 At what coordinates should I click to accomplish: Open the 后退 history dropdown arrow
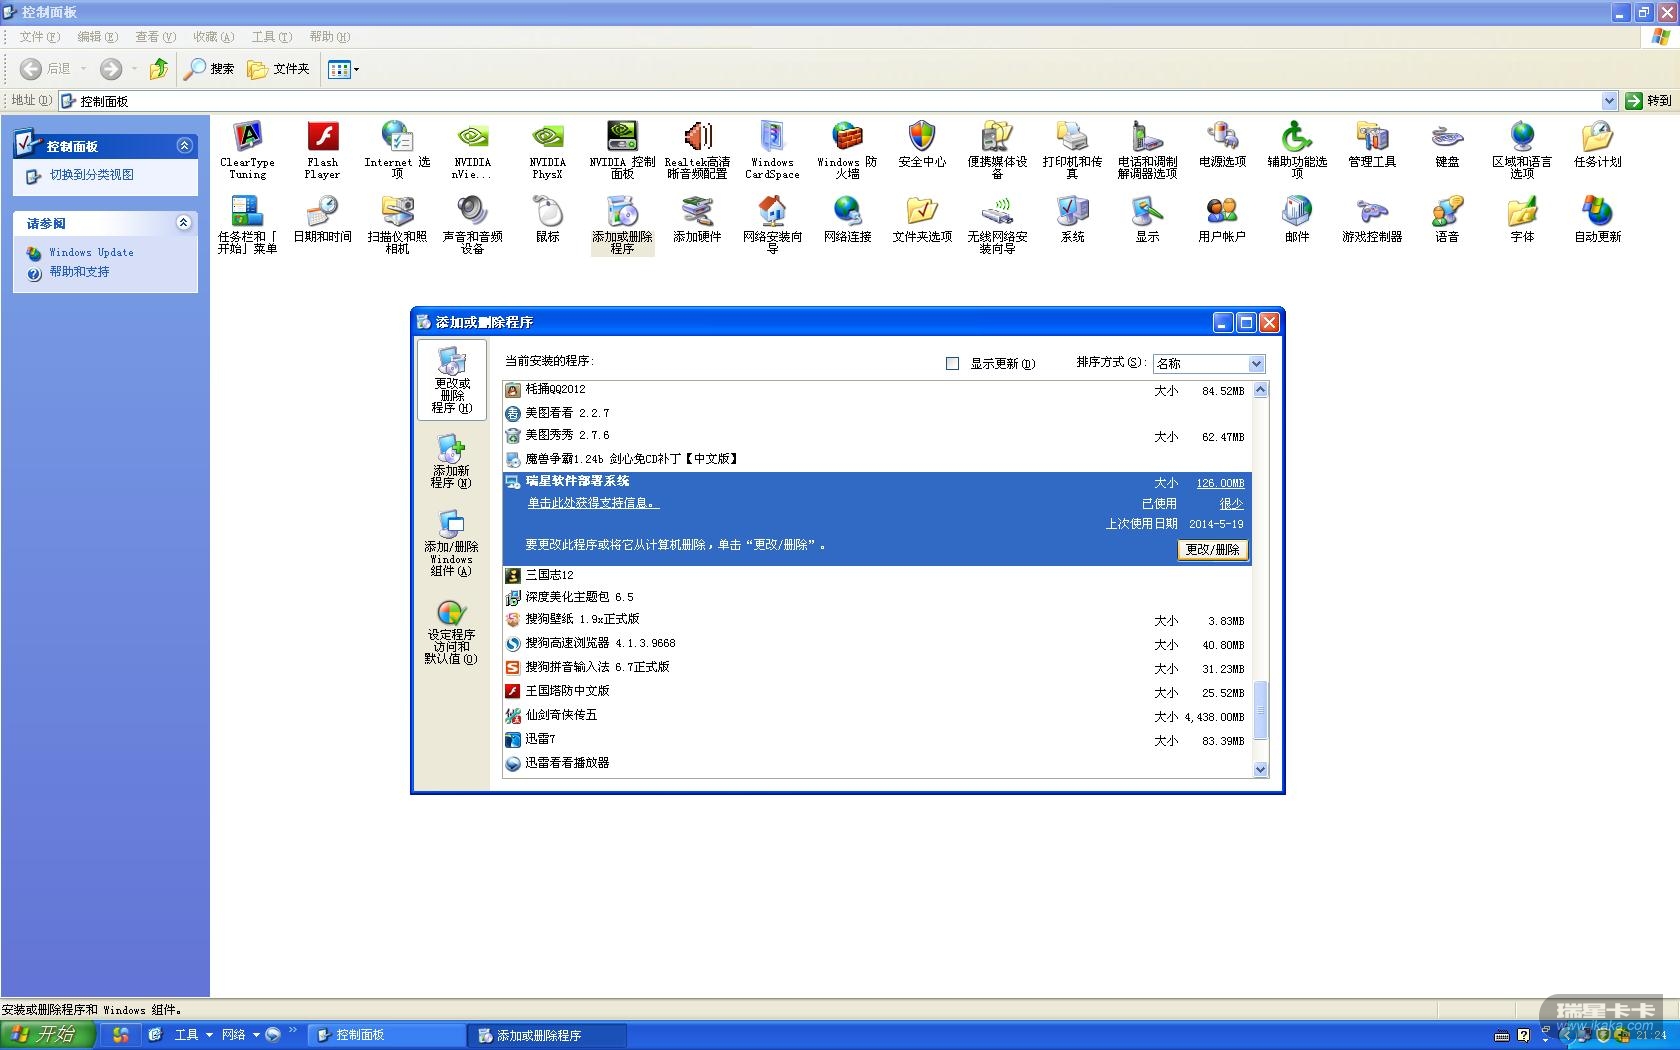(x=84, y=69)
